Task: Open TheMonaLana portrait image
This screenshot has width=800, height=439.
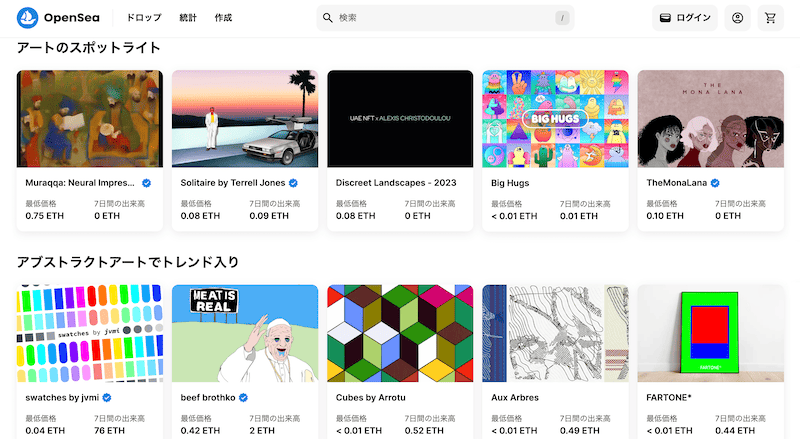Action: (x=710, y=118)
